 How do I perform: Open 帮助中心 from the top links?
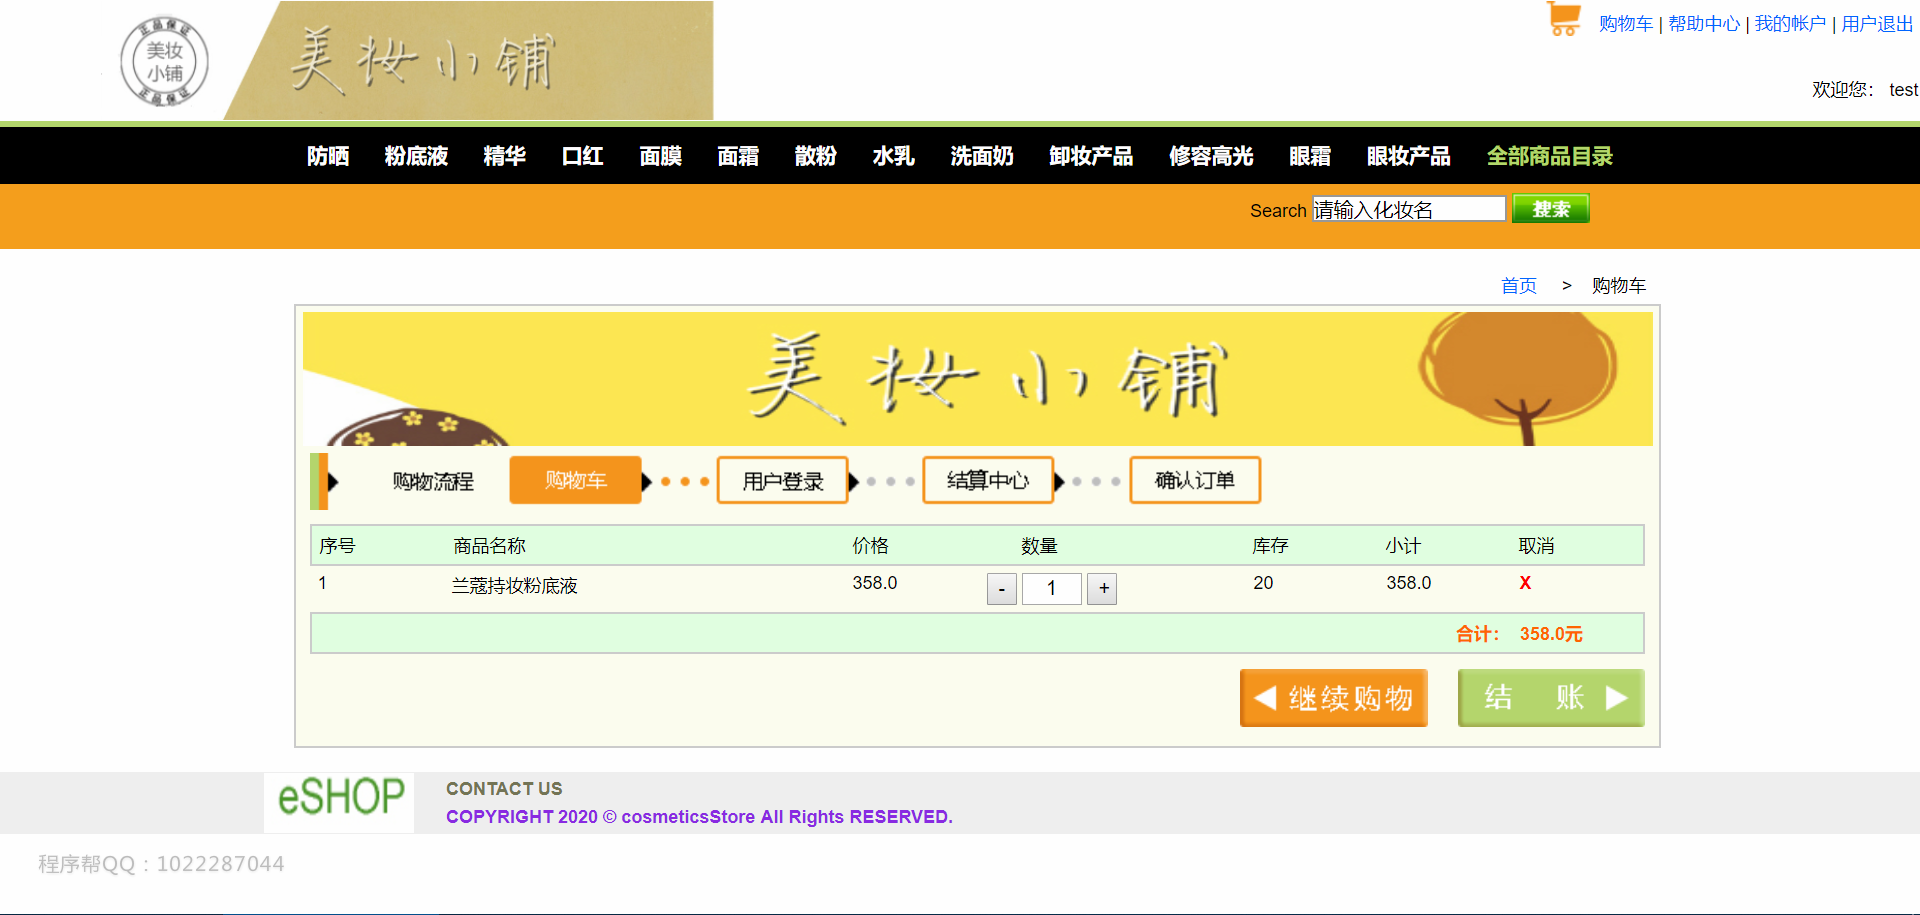click(x=1704, y=24)
